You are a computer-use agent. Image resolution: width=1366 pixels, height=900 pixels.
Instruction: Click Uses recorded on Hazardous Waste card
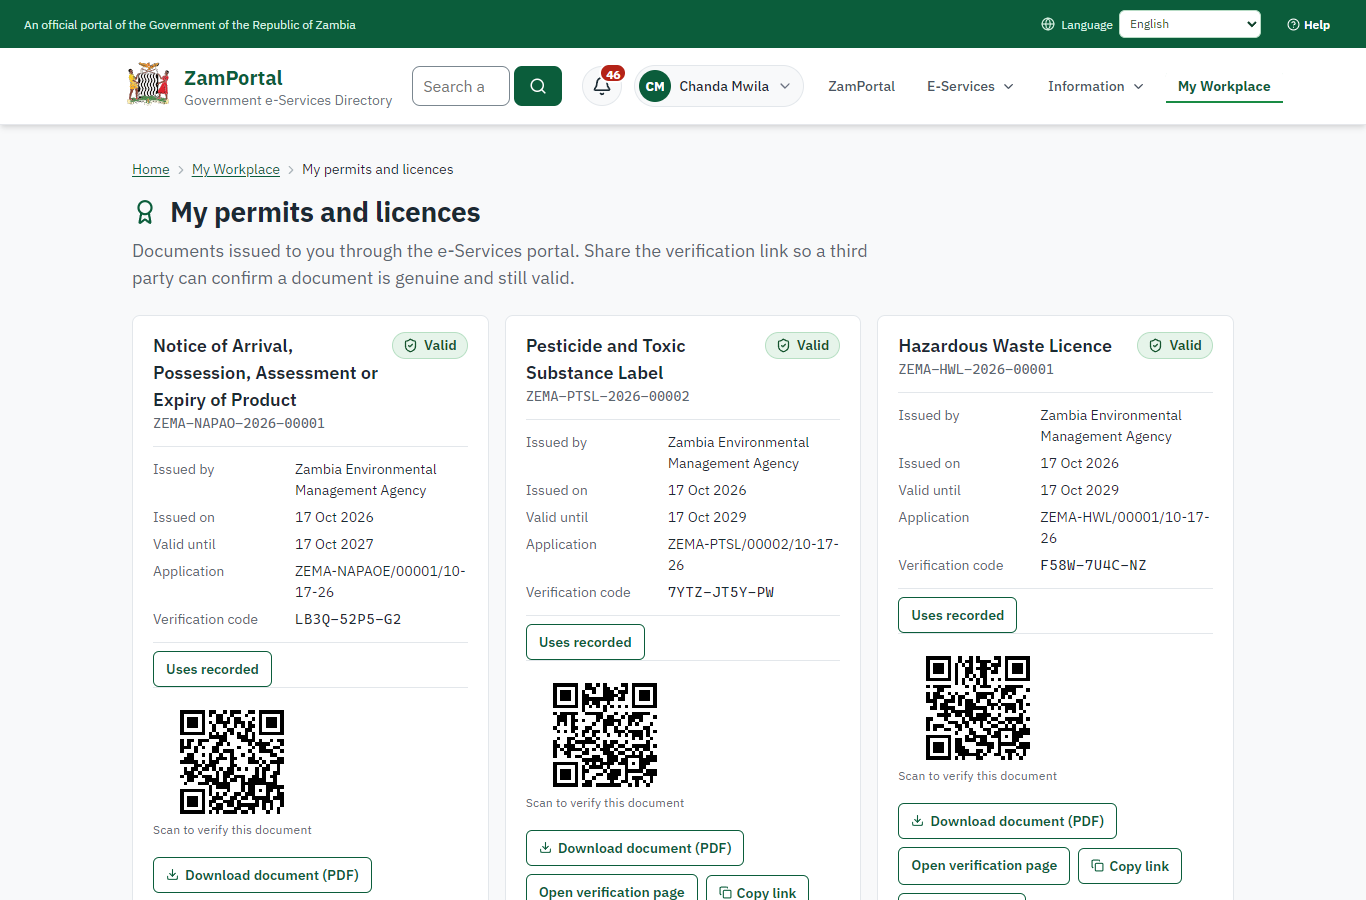(957, 615)
